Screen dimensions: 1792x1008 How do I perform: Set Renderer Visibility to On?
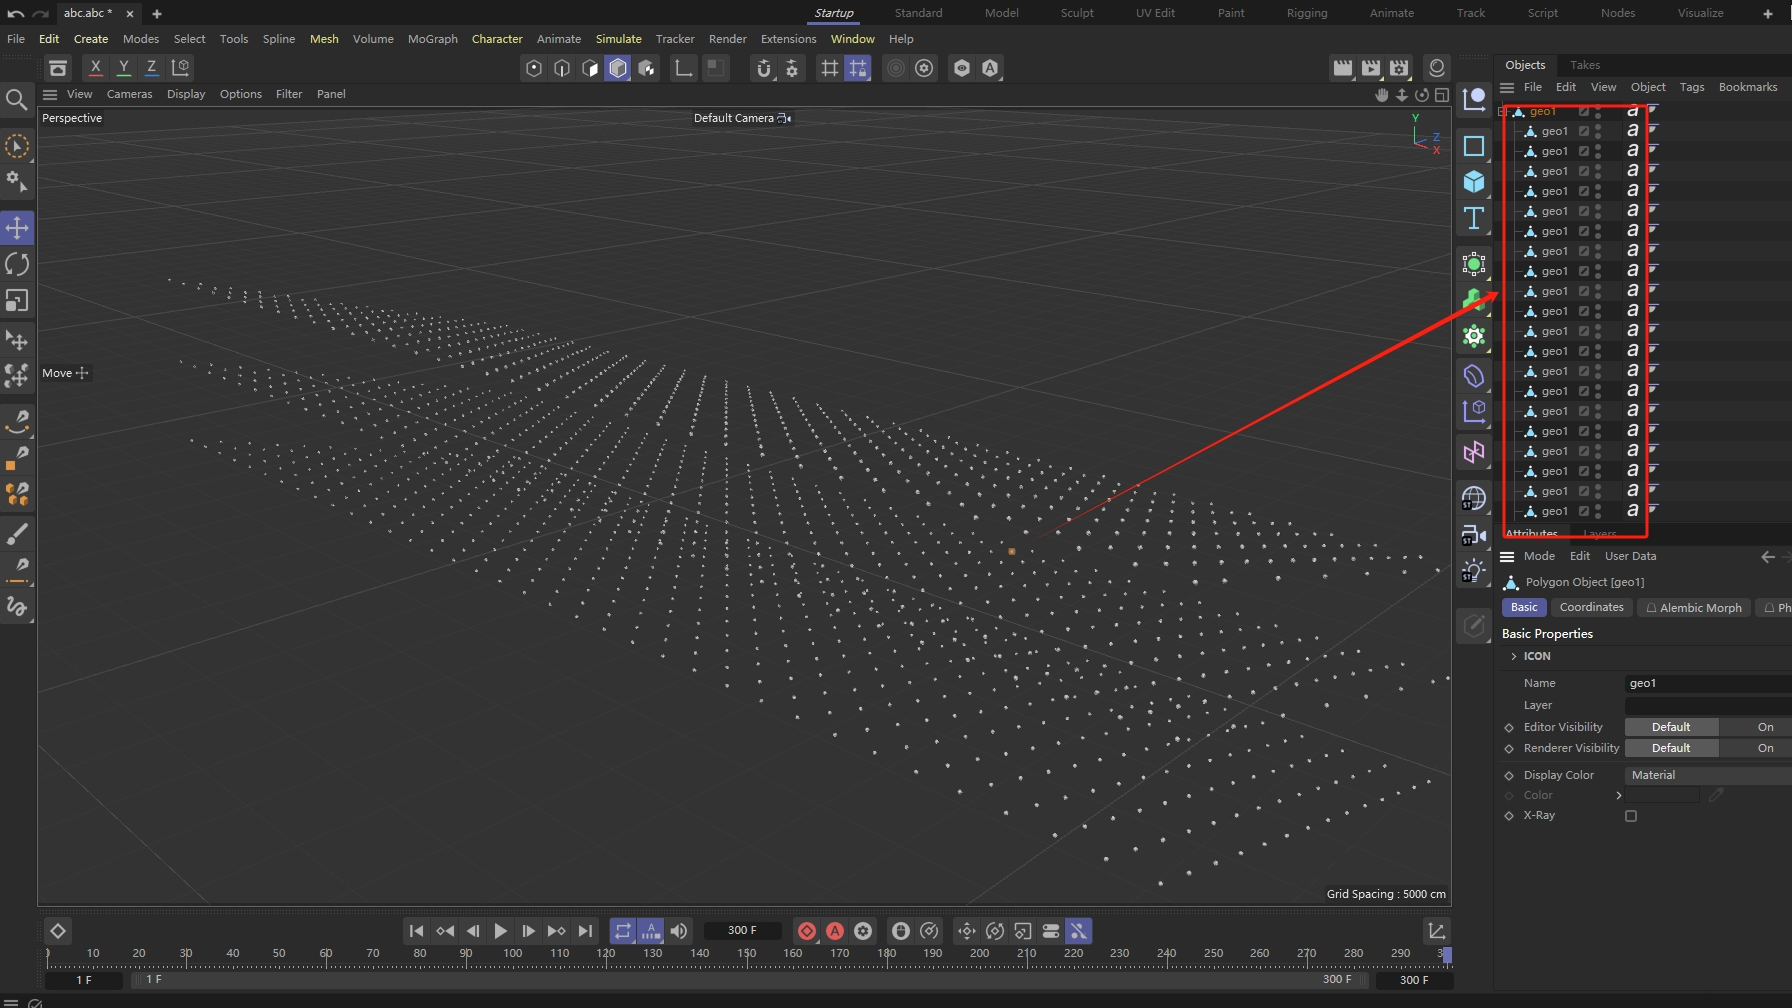tap(1765, 748)
